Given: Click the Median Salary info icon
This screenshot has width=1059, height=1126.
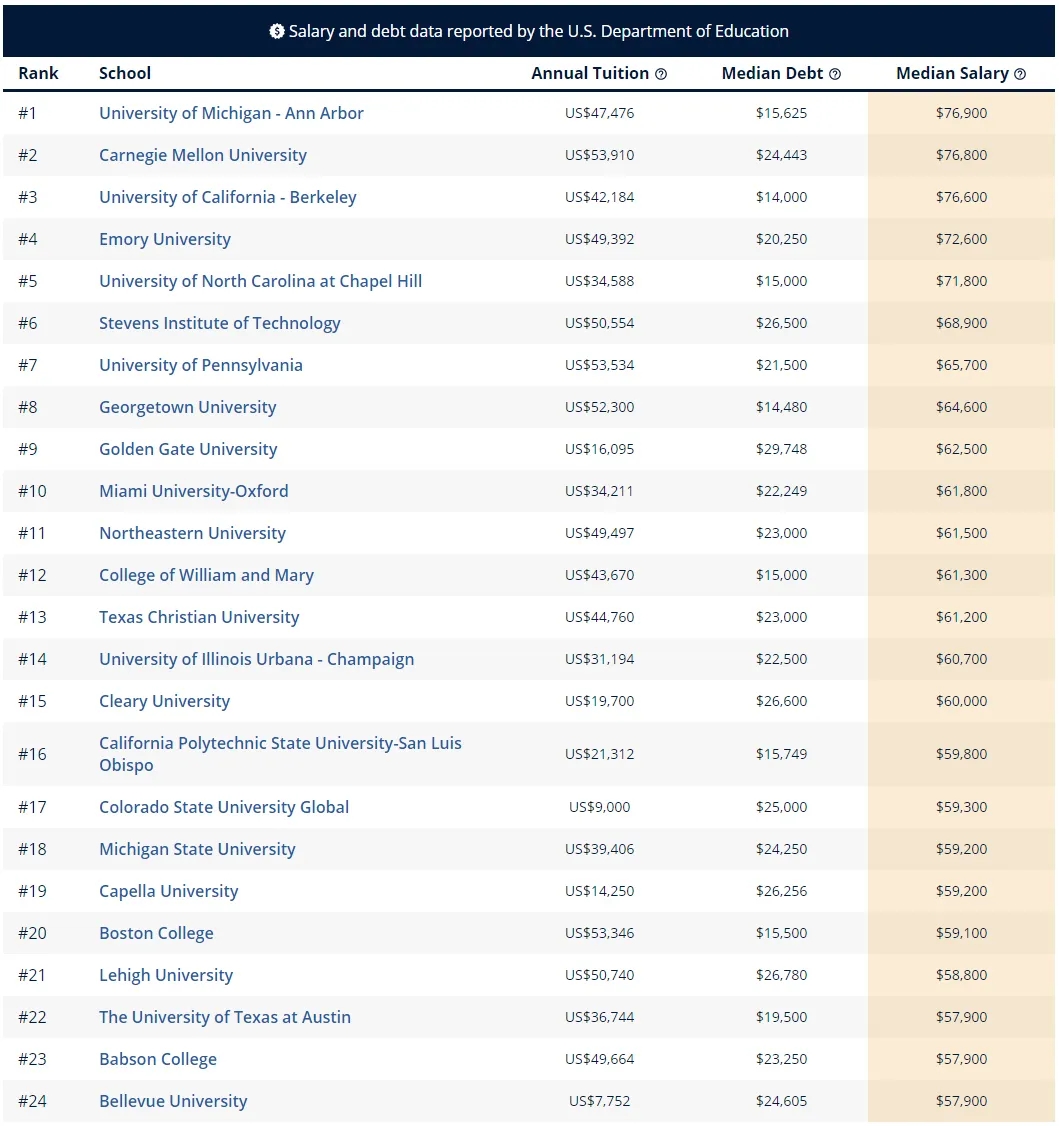Looking at the screenshot, I should click(1020, 74).
